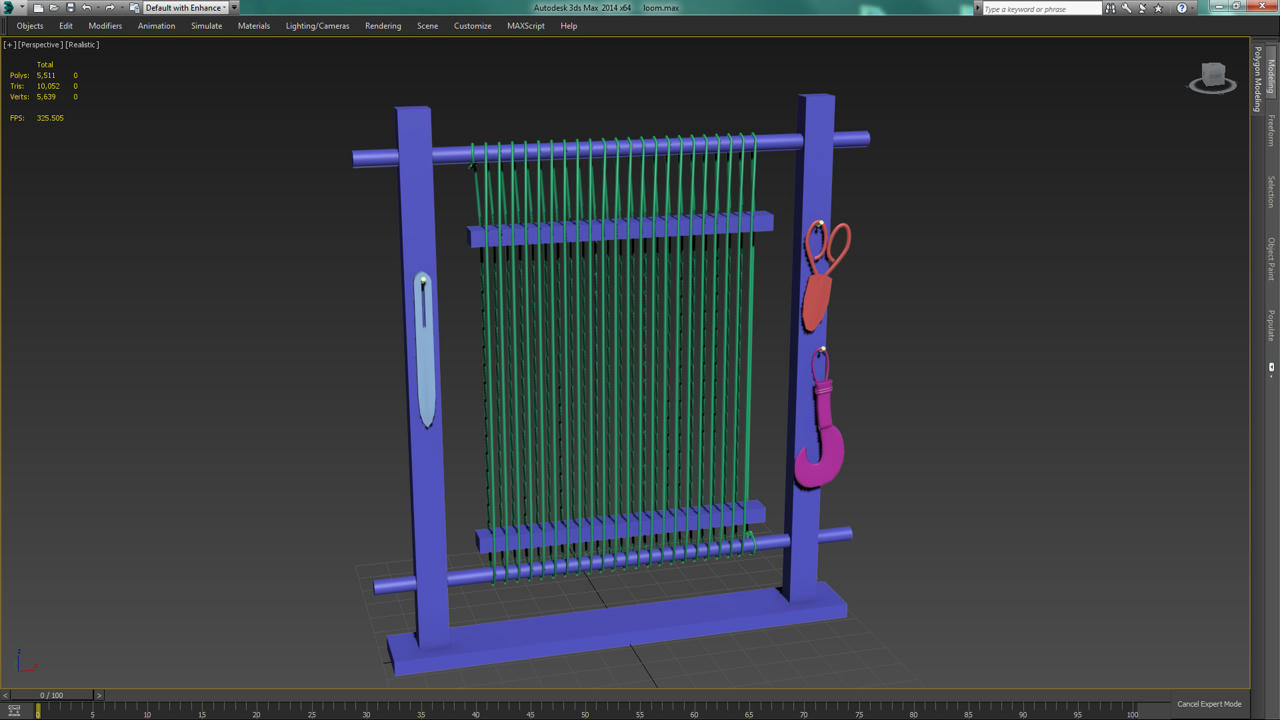Expand the quick access toolbar customize arrow
This screenshot has height=720, width=1280.
coord(235,8)
